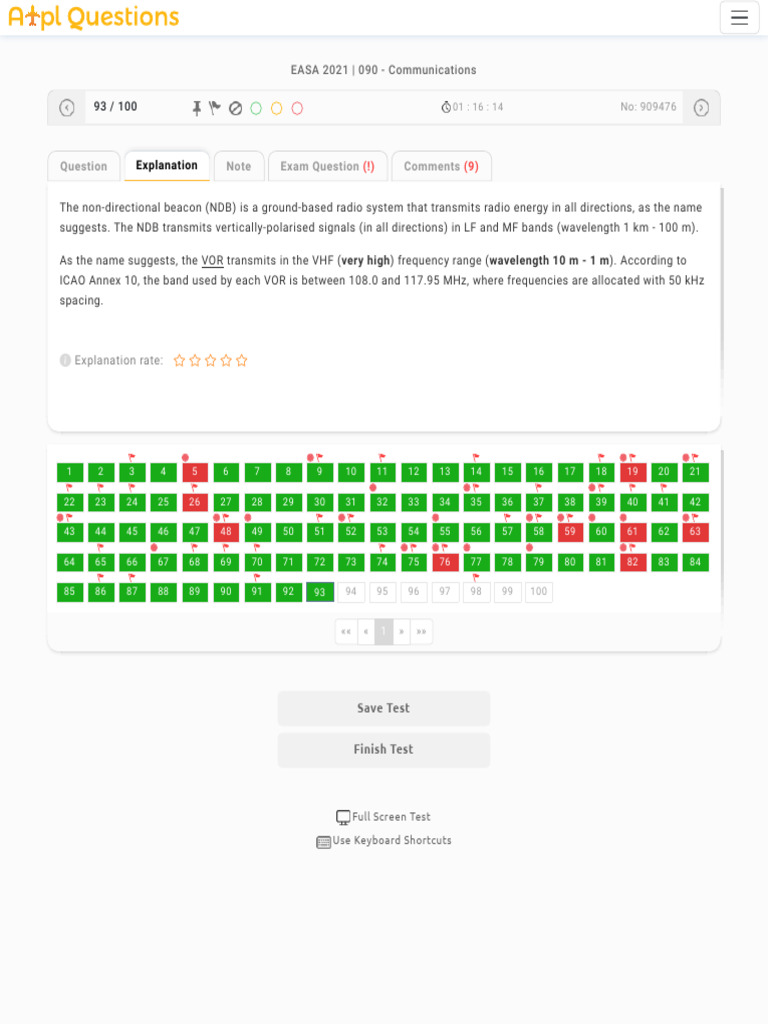Viewport: 768px width, 1024px height.
Task: Flag this question with flag icon
Action: tap(215, 108)
